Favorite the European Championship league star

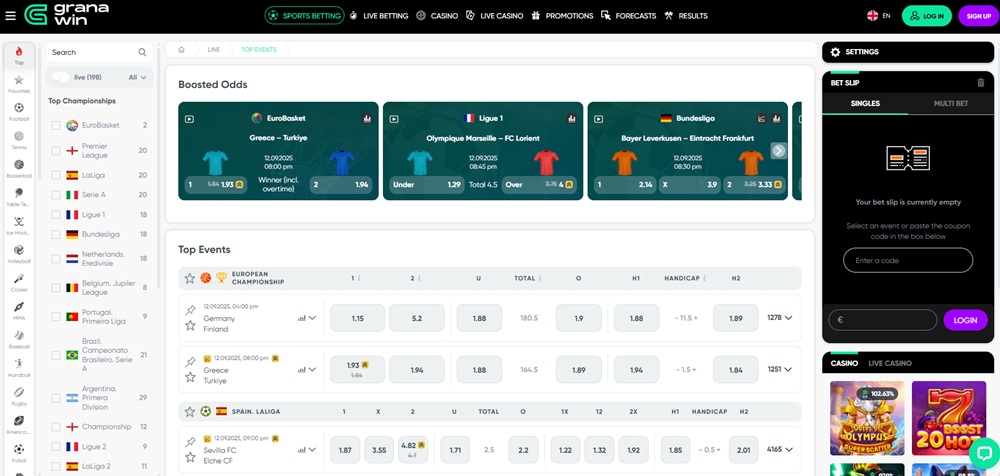pyautogui.click(x=189, y=278)
